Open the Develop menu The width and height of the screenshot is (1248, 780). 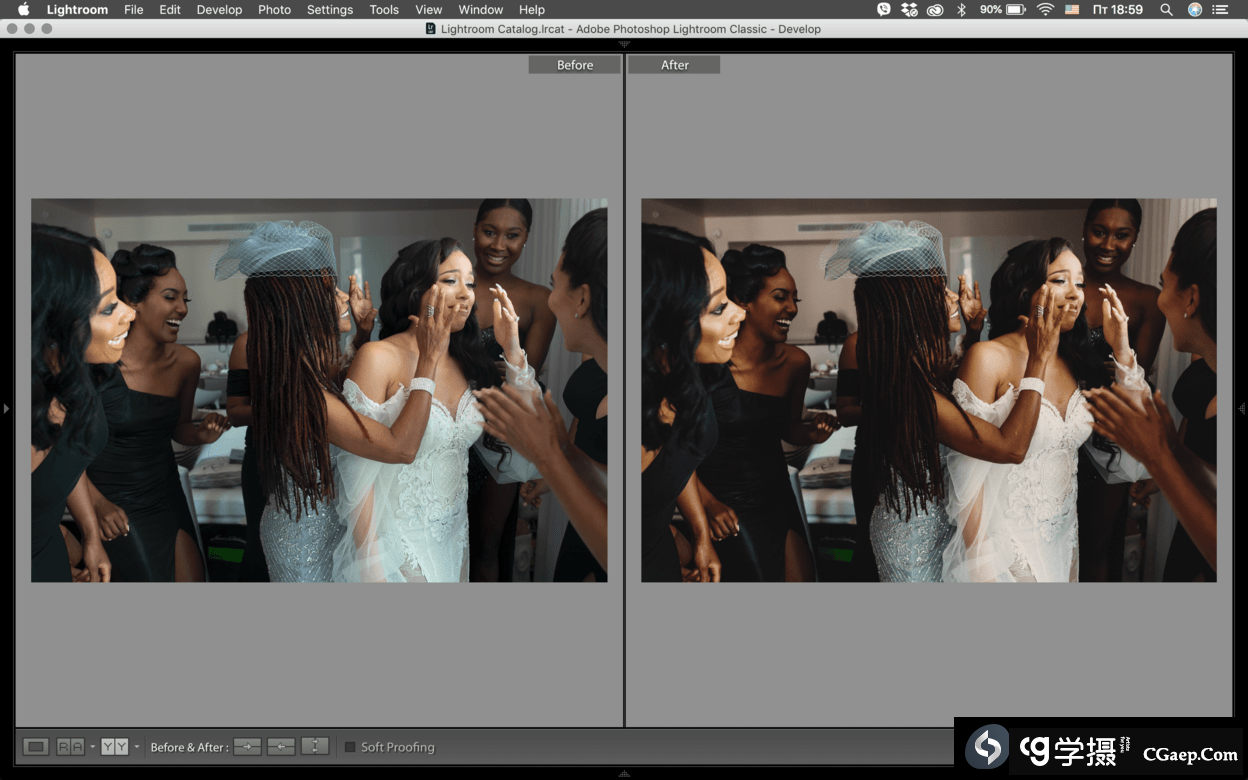219,9
